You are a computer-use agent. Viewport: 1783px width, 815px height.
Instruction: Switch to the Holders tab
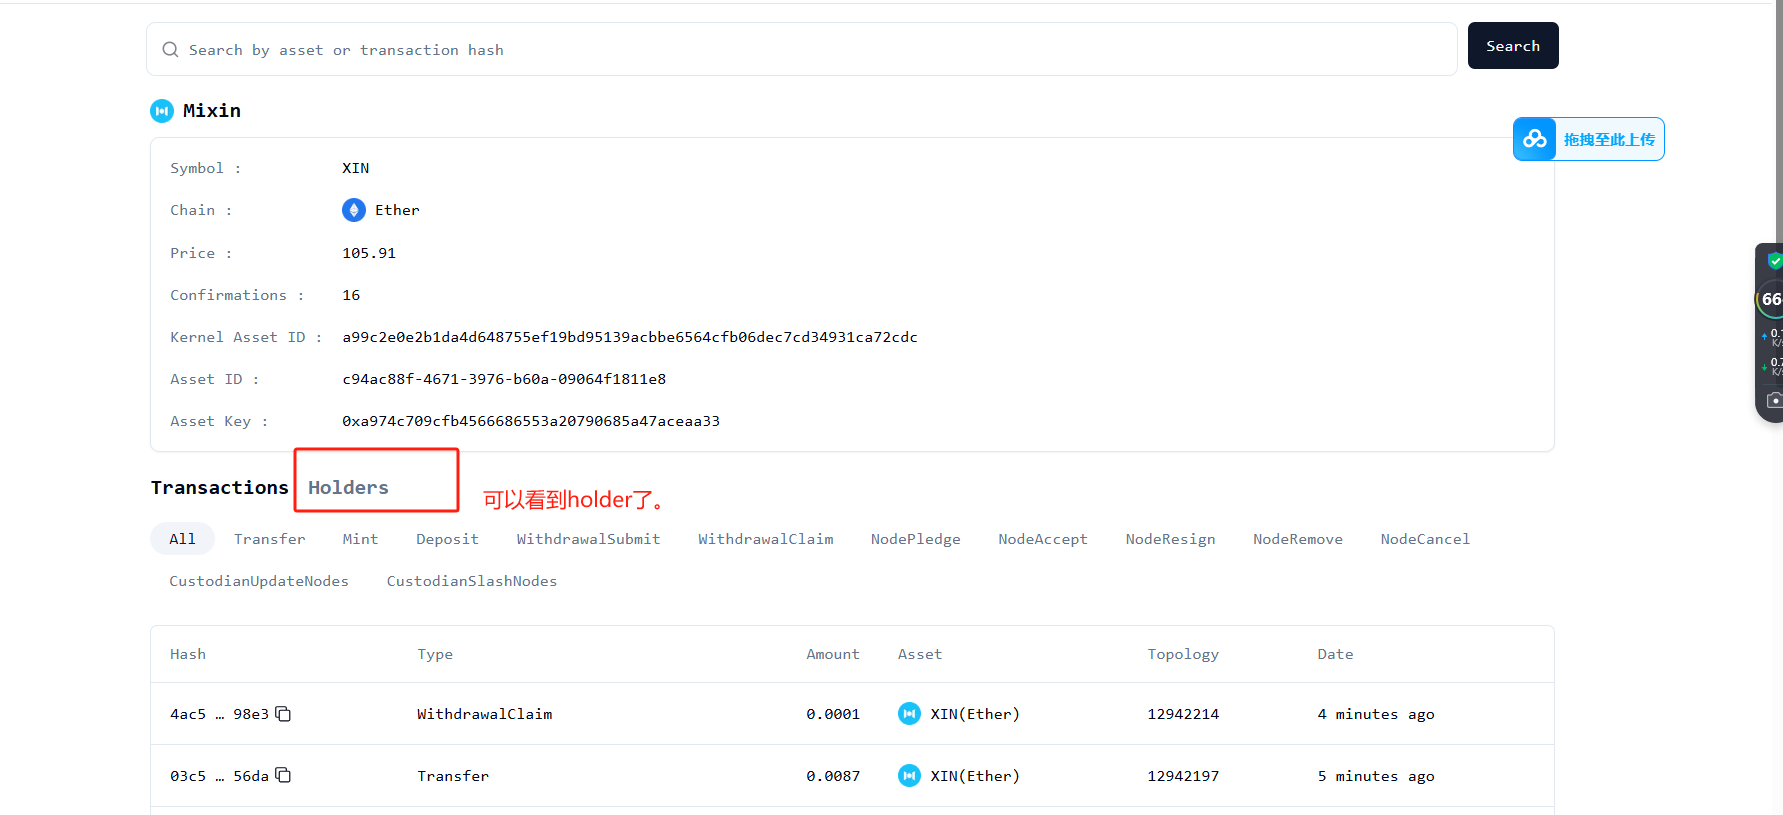348,488
